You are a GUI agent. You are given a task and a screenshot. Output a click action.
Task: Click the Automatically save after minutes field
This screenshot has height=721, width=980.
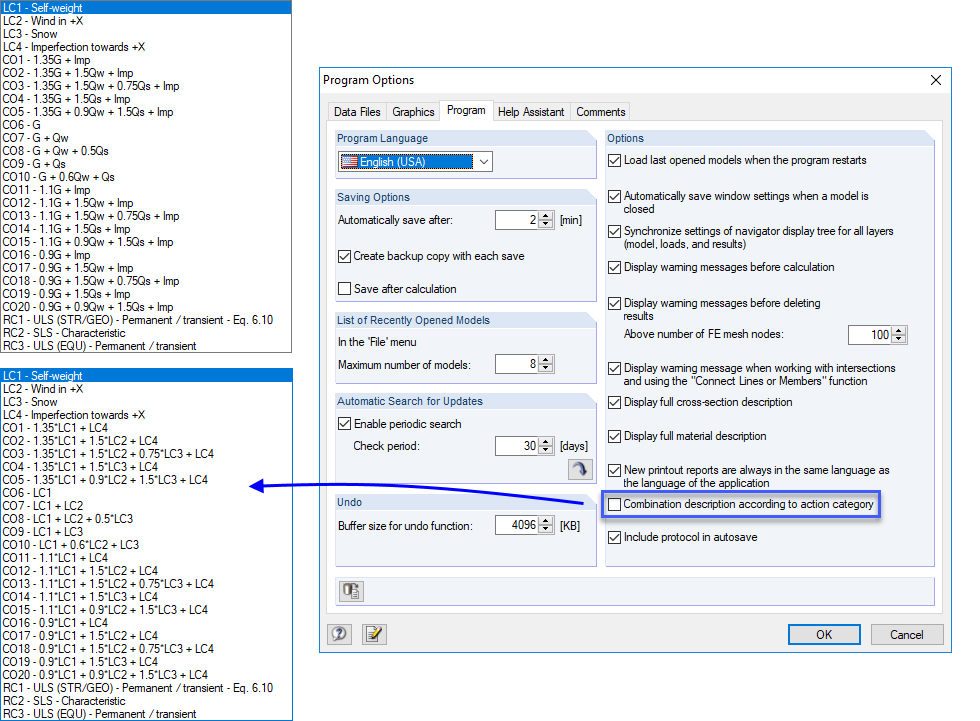(x=516, y=220)
